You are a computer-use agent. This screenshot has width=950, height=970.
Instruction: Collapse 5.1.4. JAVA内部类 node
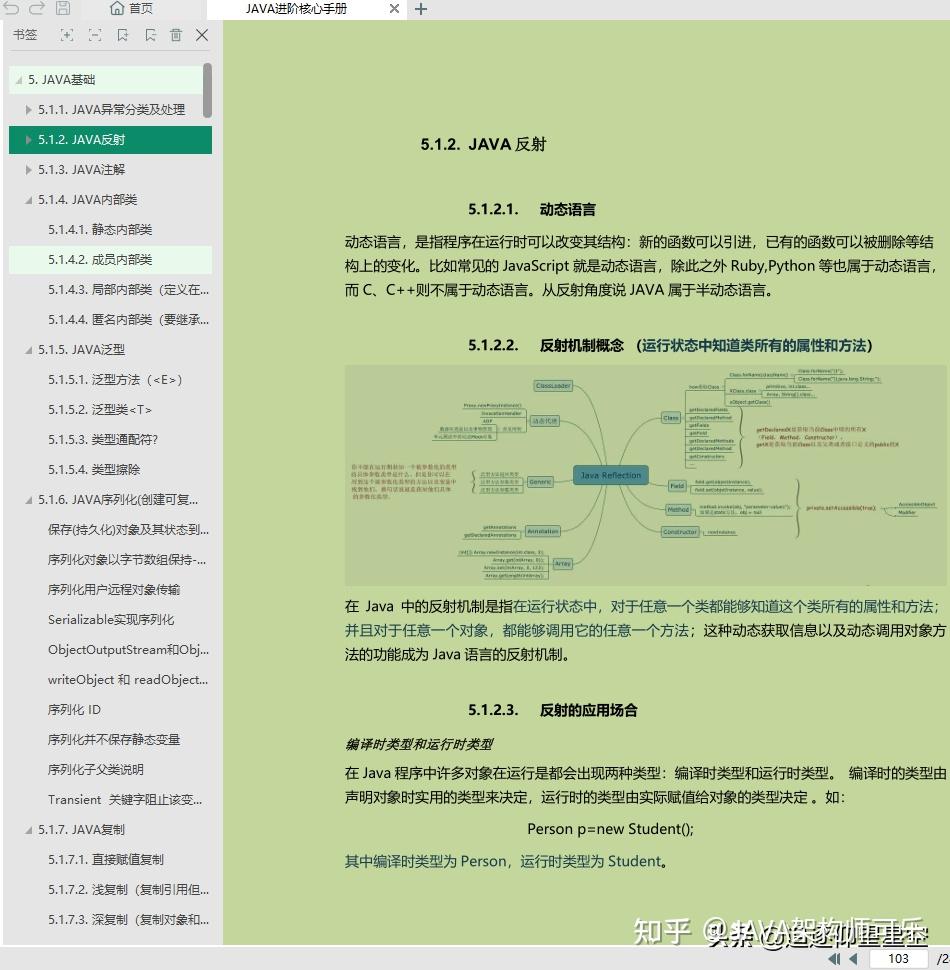[x=28, y=200]
